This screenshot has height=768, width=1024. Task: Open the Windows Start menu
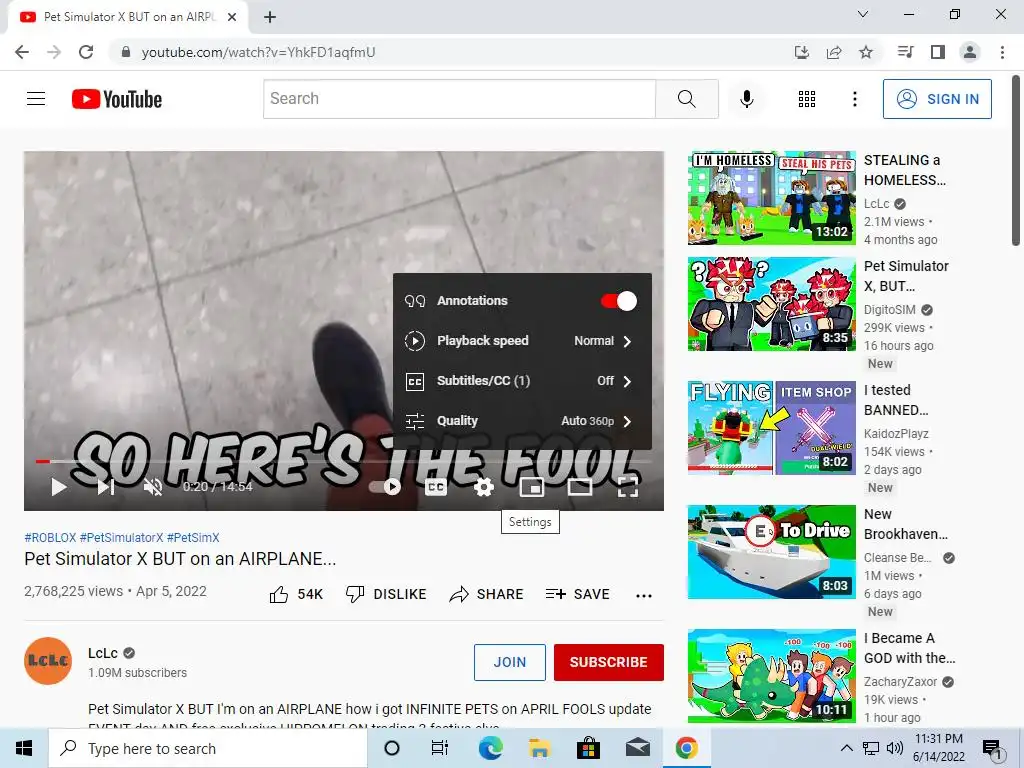coord(24,748)
